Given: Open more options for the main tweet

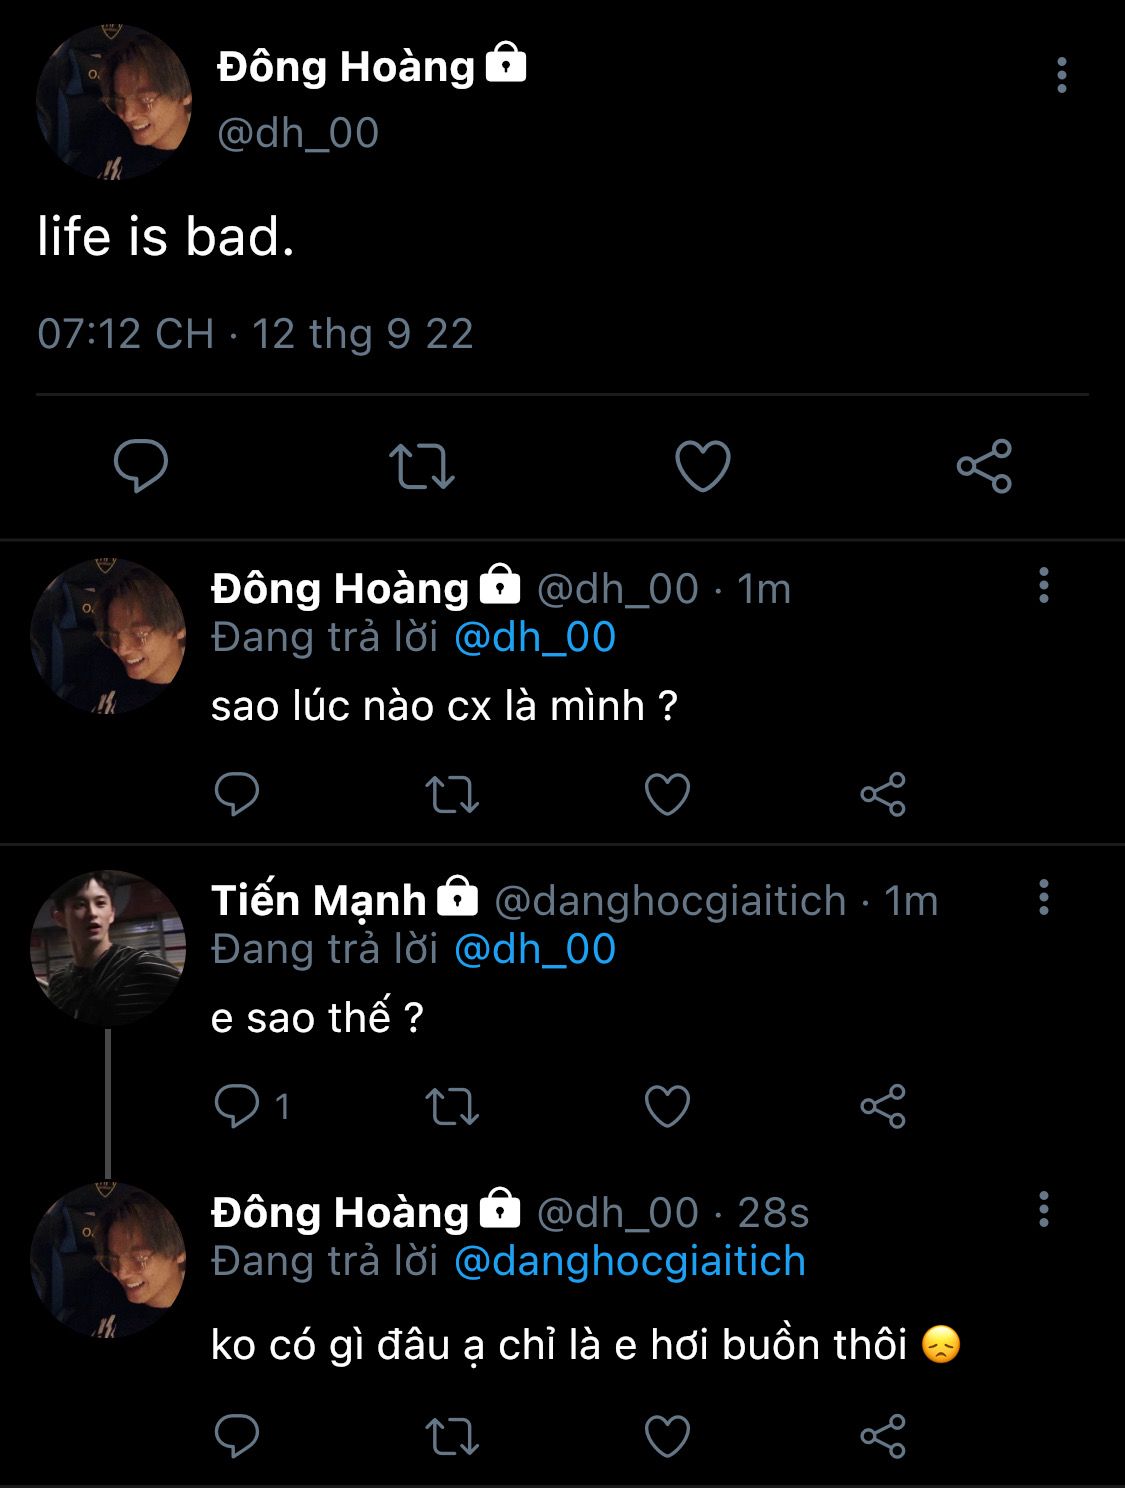Looking at the screenshot, I should click(1061, 76).
